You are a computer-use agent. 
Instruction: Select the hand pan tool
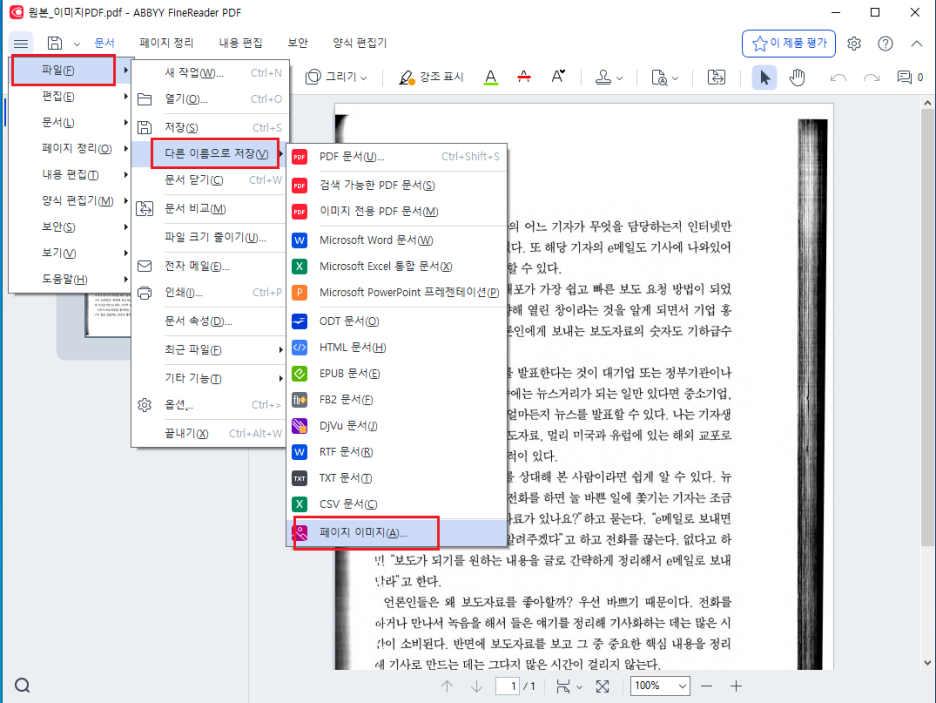pyautogui.click(x=798, y=78)
